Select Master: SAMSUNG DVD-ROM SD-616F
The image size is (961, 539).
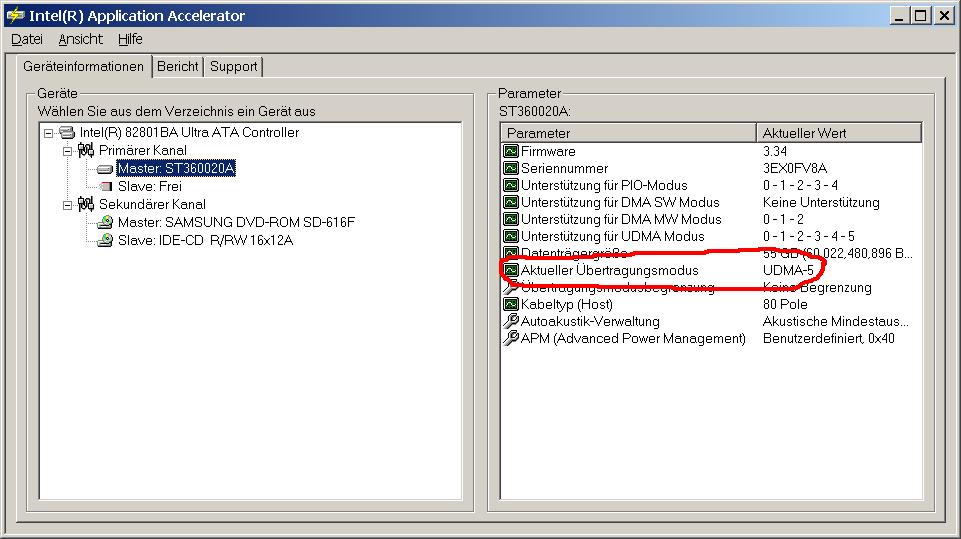pos(236,222)
